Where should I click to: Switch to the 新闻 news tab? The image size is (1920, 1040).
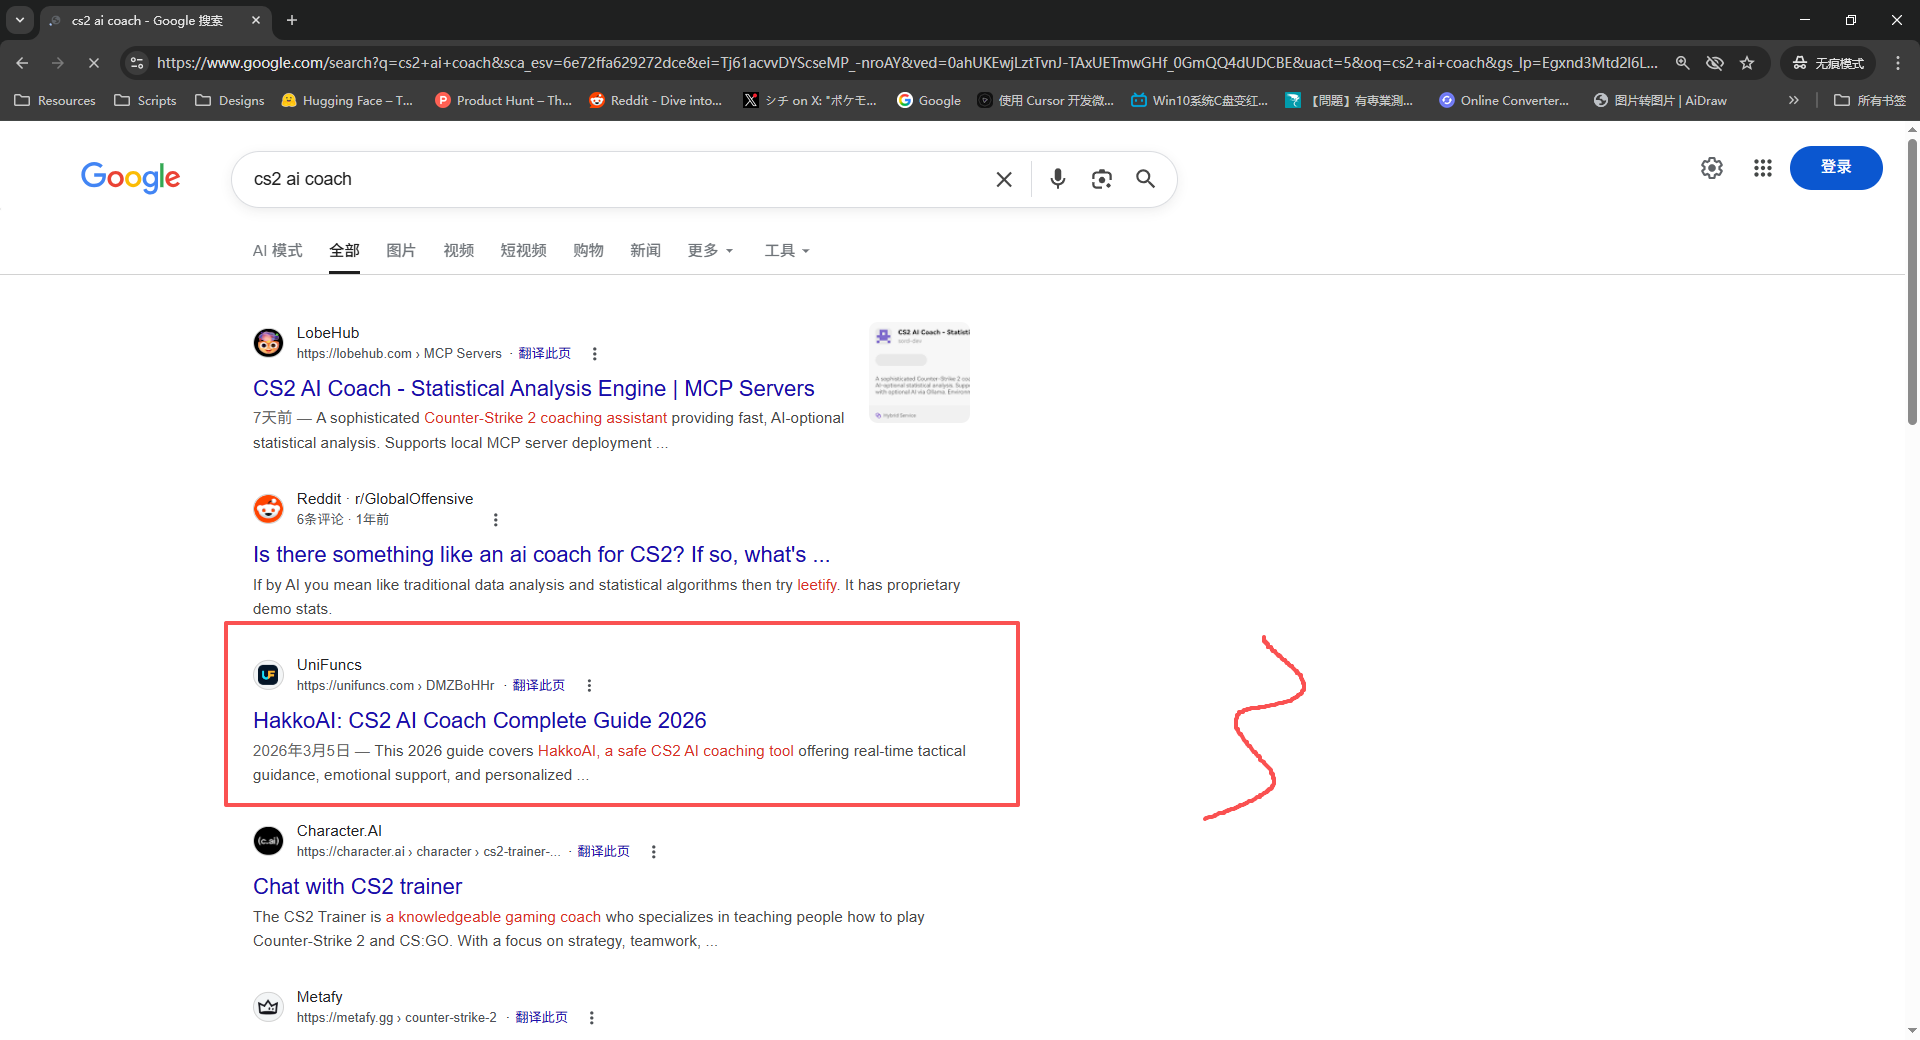[645, 250]
